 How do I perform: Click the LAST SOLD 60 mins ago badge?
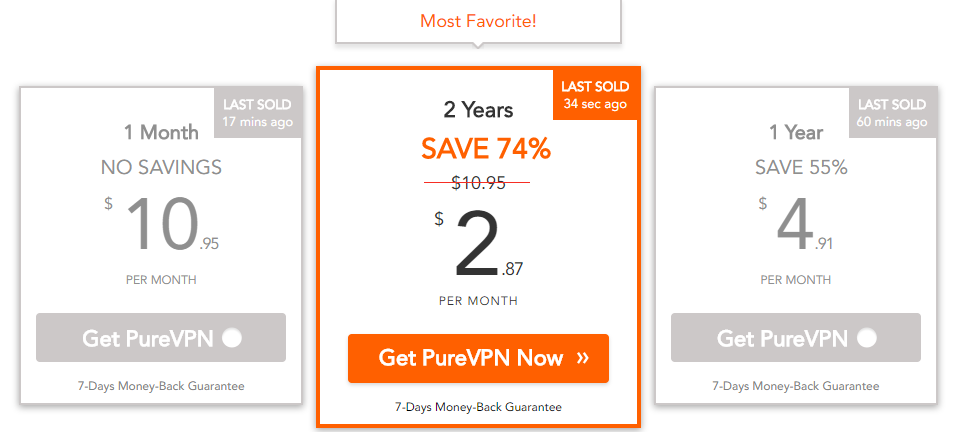click(892, 113)
